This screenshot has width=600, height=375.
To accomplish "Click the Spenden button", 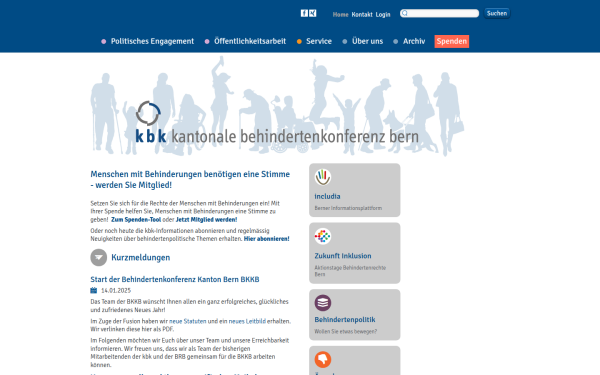I will [x=452, y=41].
